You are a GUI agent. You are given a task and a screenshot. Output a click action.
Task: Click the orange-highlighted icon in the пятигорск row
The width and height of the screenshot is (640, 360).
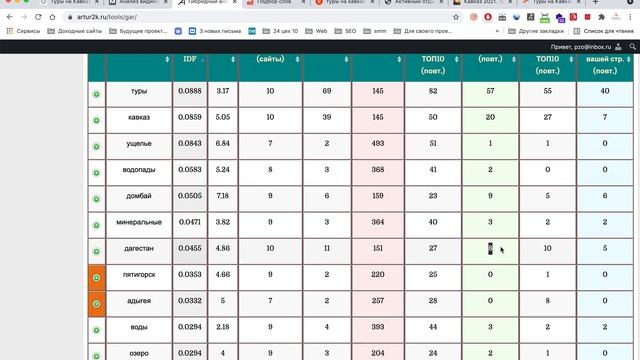tap(96, 278)
